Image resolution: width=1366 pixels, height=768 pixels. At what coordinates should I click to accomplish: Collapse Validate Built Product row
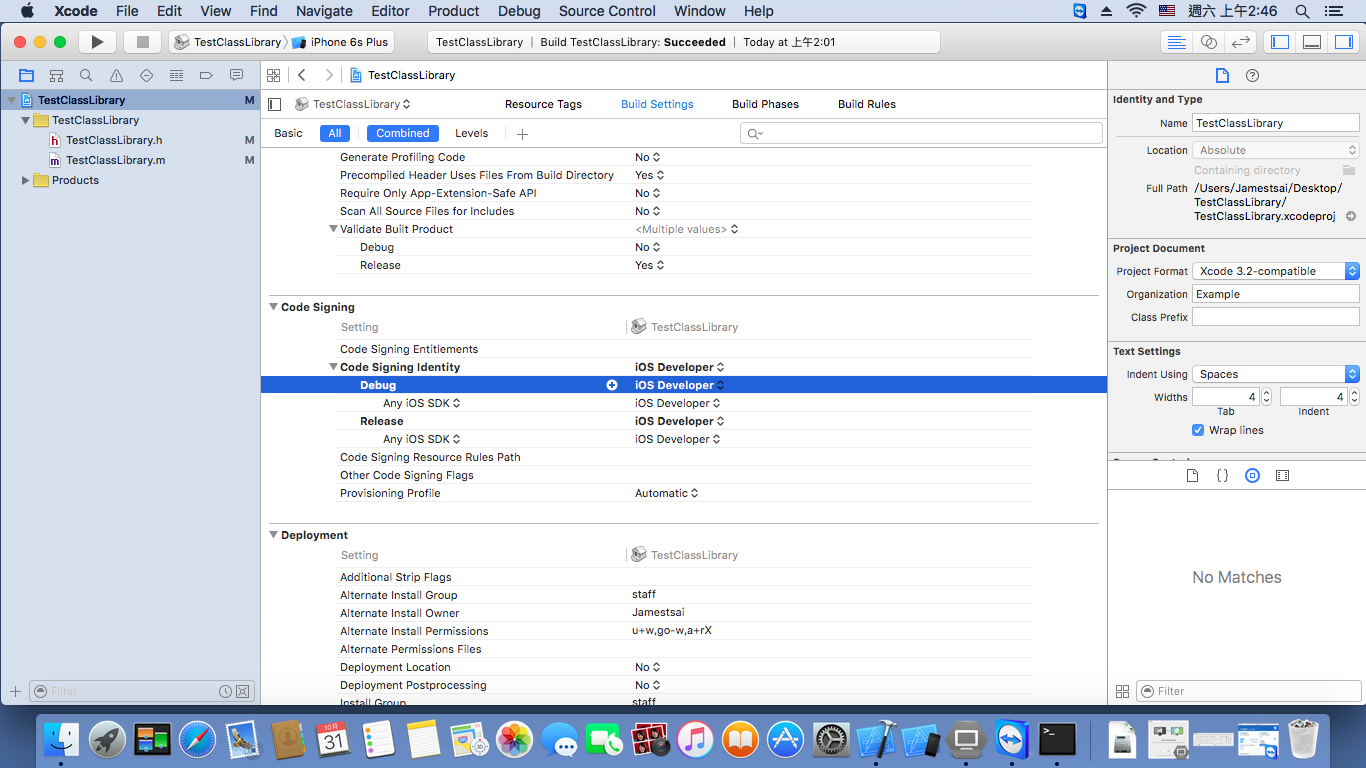click(334, 229)
